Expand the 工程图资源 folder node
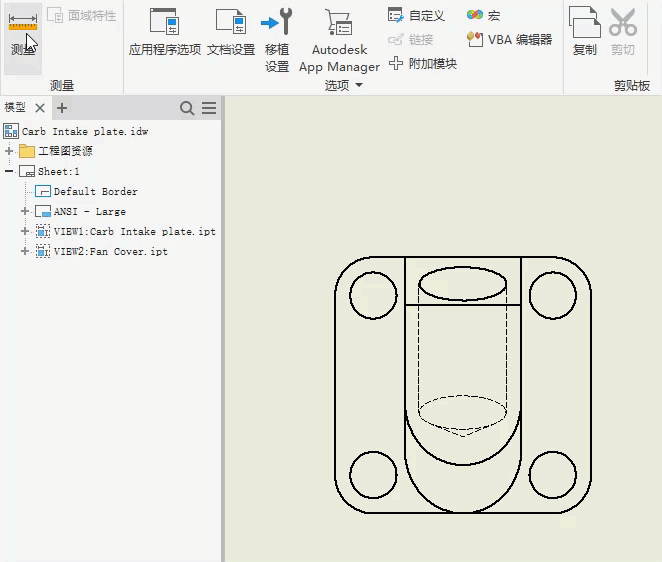This screenshot has height=562, width=662. [x=9, y=151]
